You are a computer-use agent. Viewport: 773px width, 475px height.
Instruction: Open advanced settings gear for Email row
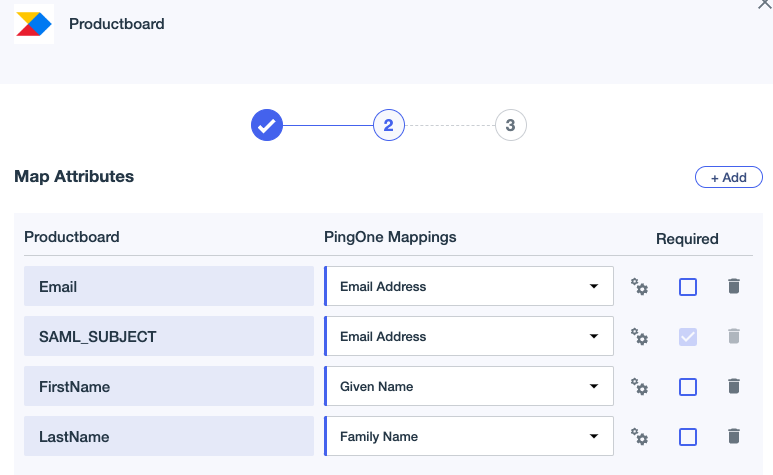[x=639, y=287]
